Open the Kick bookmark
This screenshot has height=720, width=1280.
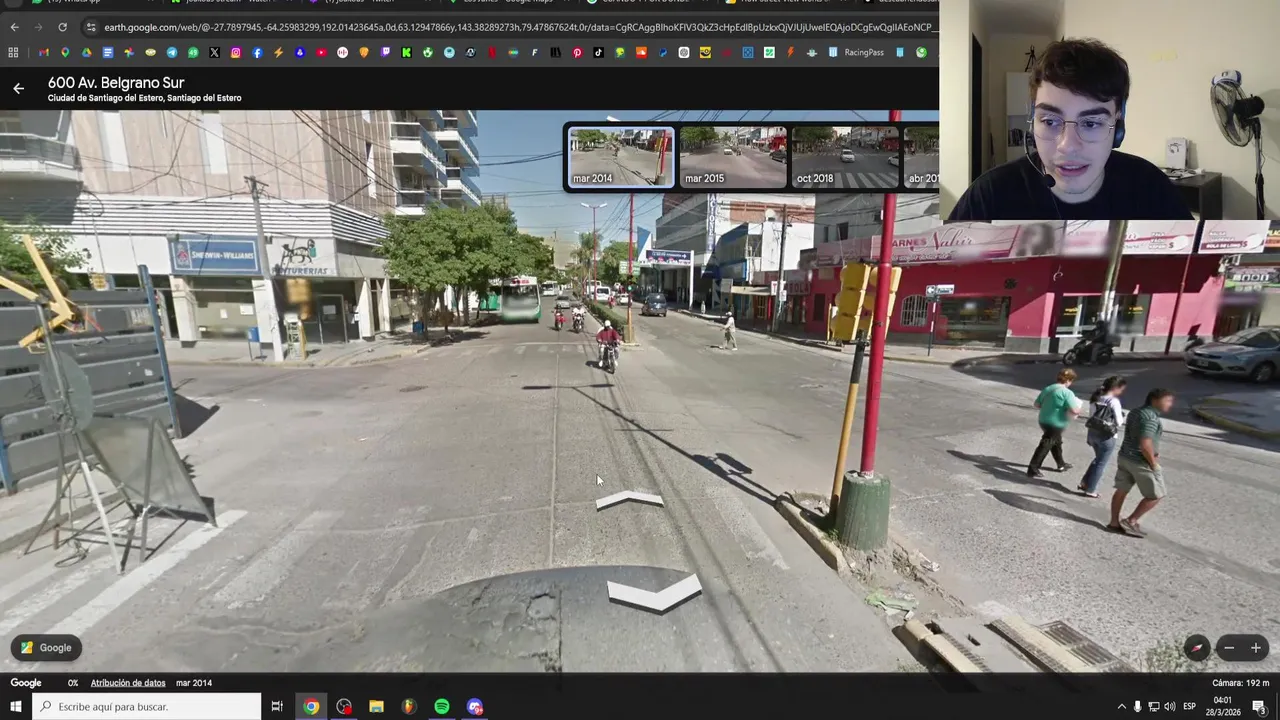click(x=406, y=52)
